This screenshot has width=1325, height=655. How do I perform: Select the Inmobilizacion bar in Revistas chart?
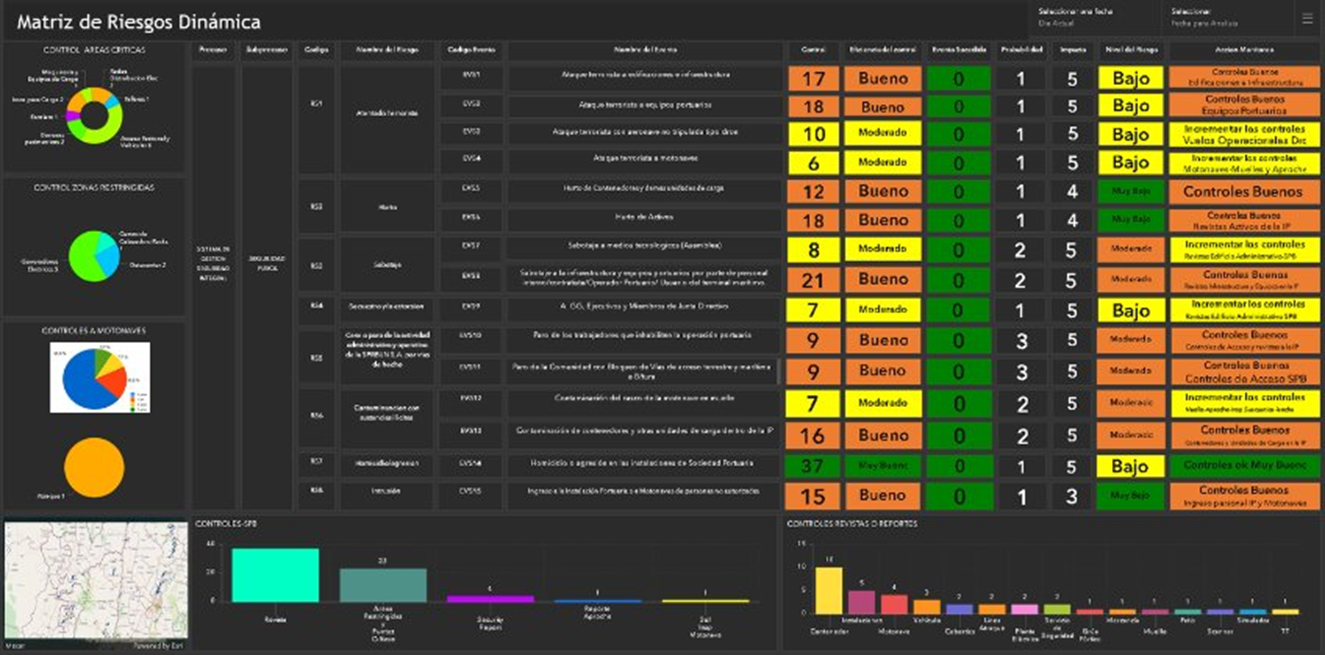click(861, 601)
